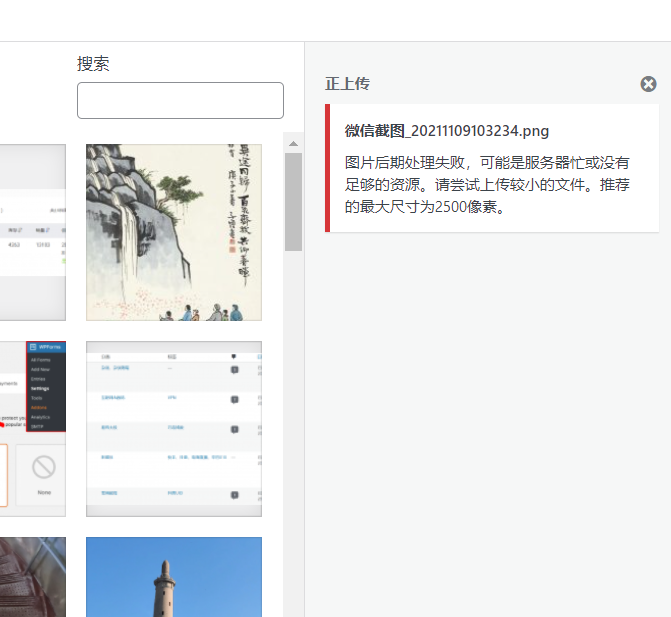Image resolution: width=671 pixels, height=617 pixels.
Task: Select the WPForms settings screenshot thumbnail
Action: (32, 428)
